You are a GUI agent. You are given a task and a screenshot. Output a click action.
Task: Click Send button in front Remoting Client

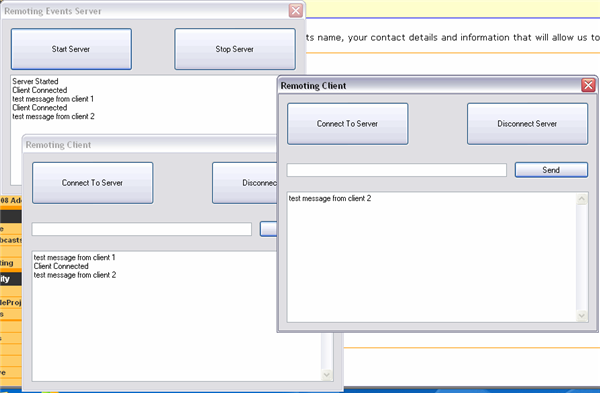point(551,170)
